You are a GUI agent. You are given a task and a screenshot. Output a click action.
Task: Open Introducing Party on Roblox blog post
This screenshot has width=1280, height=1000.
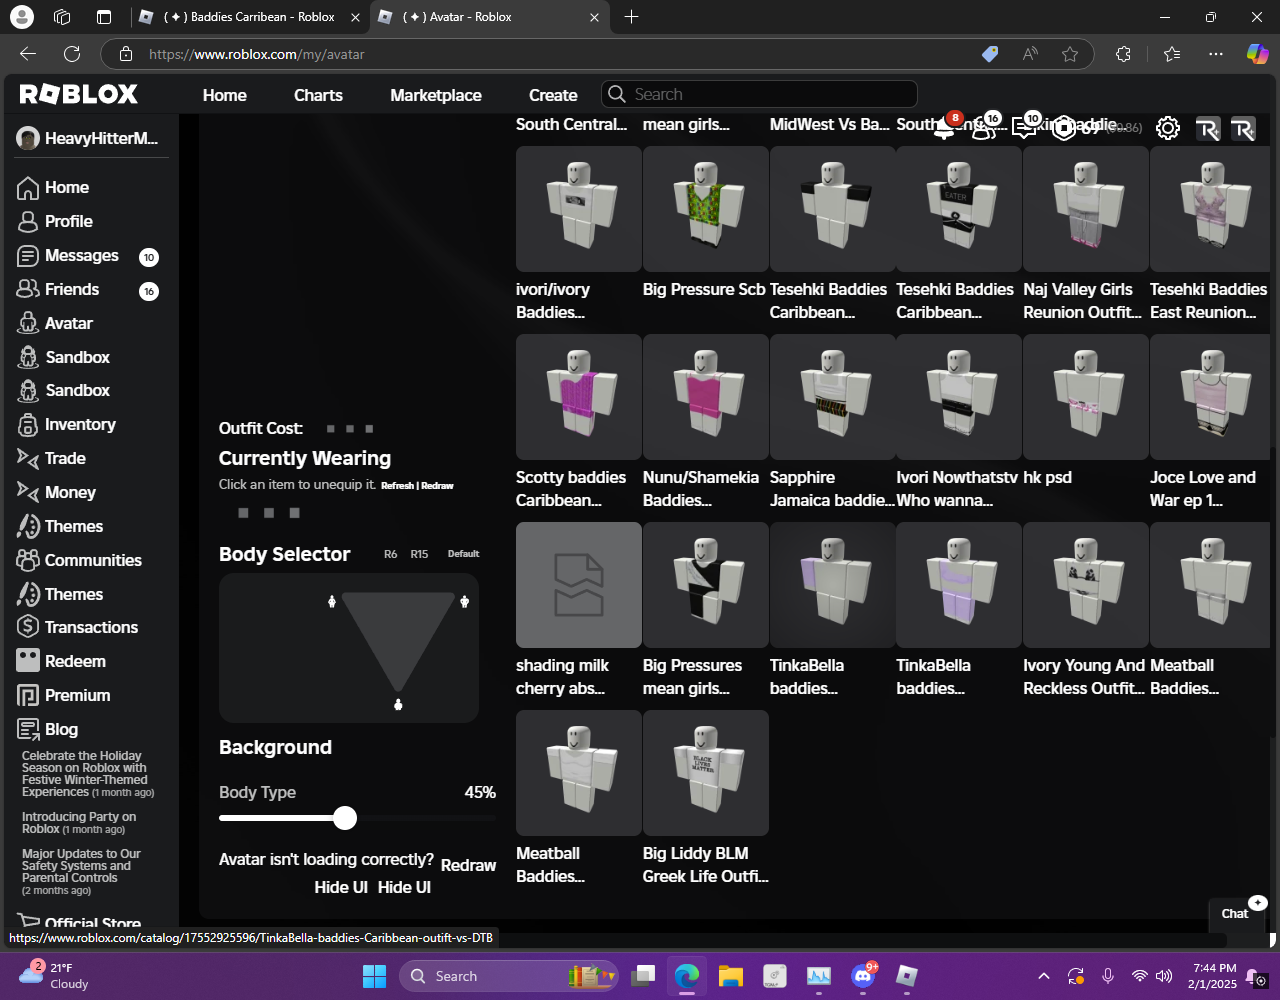click(x=79, y=823)
